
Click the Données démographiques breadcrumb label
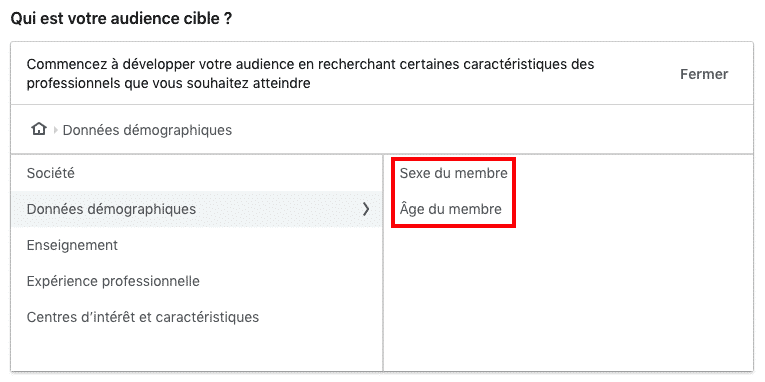(147, 130)
